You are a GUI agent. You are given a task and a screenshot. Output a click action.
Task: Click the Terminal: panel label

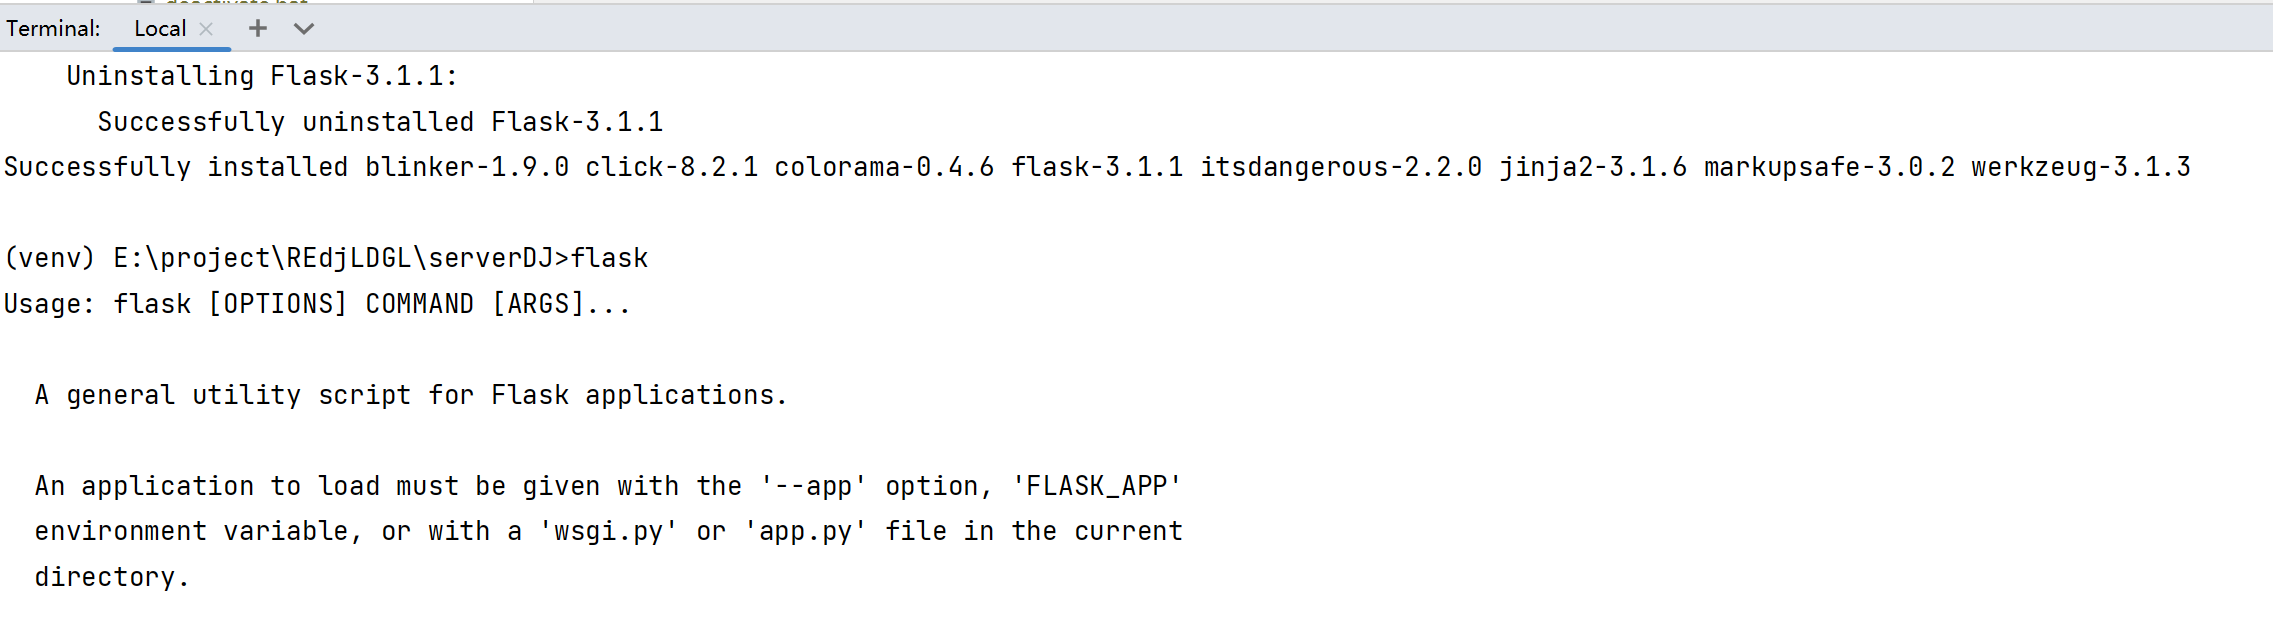(x=52, y=28)
